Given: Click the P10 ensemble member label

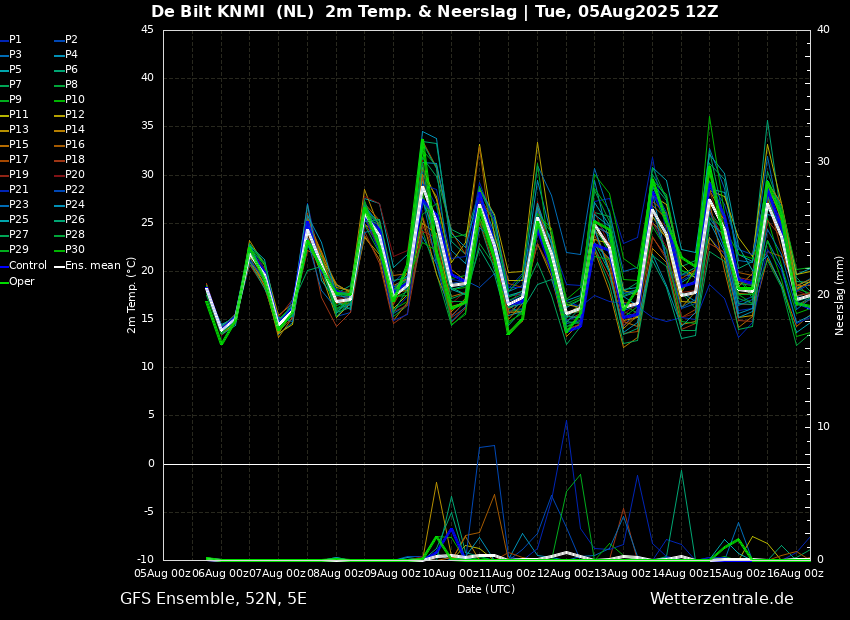Looking at the screenshot, I should click(x=75, y=100).
